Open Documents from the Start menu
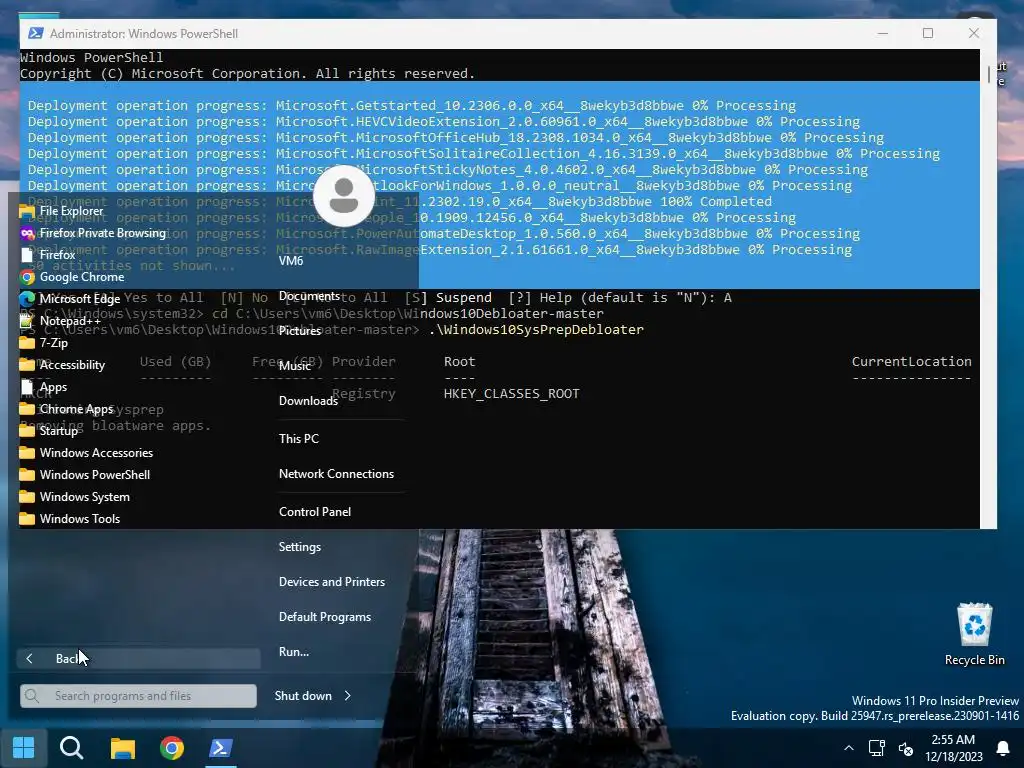 click(310, 296)
